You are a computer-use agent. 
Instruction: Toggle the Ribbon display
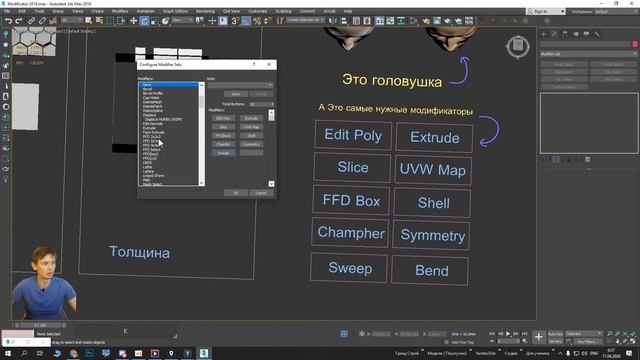380,21
